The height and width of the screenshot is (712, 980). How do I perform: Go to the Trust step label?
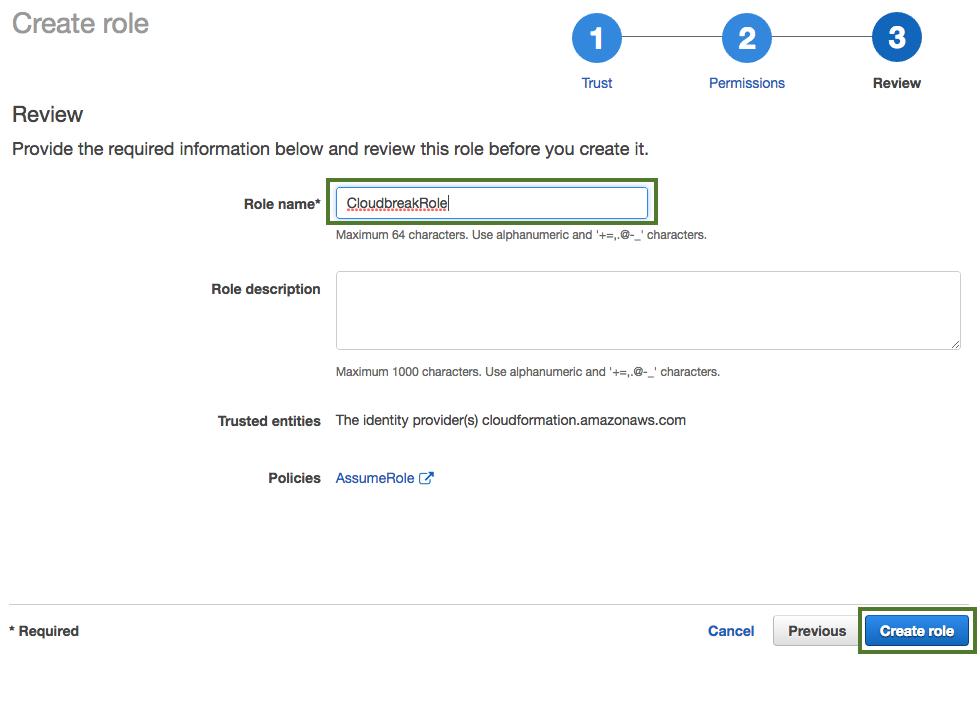pyautogui.click(x=596, y=83)
